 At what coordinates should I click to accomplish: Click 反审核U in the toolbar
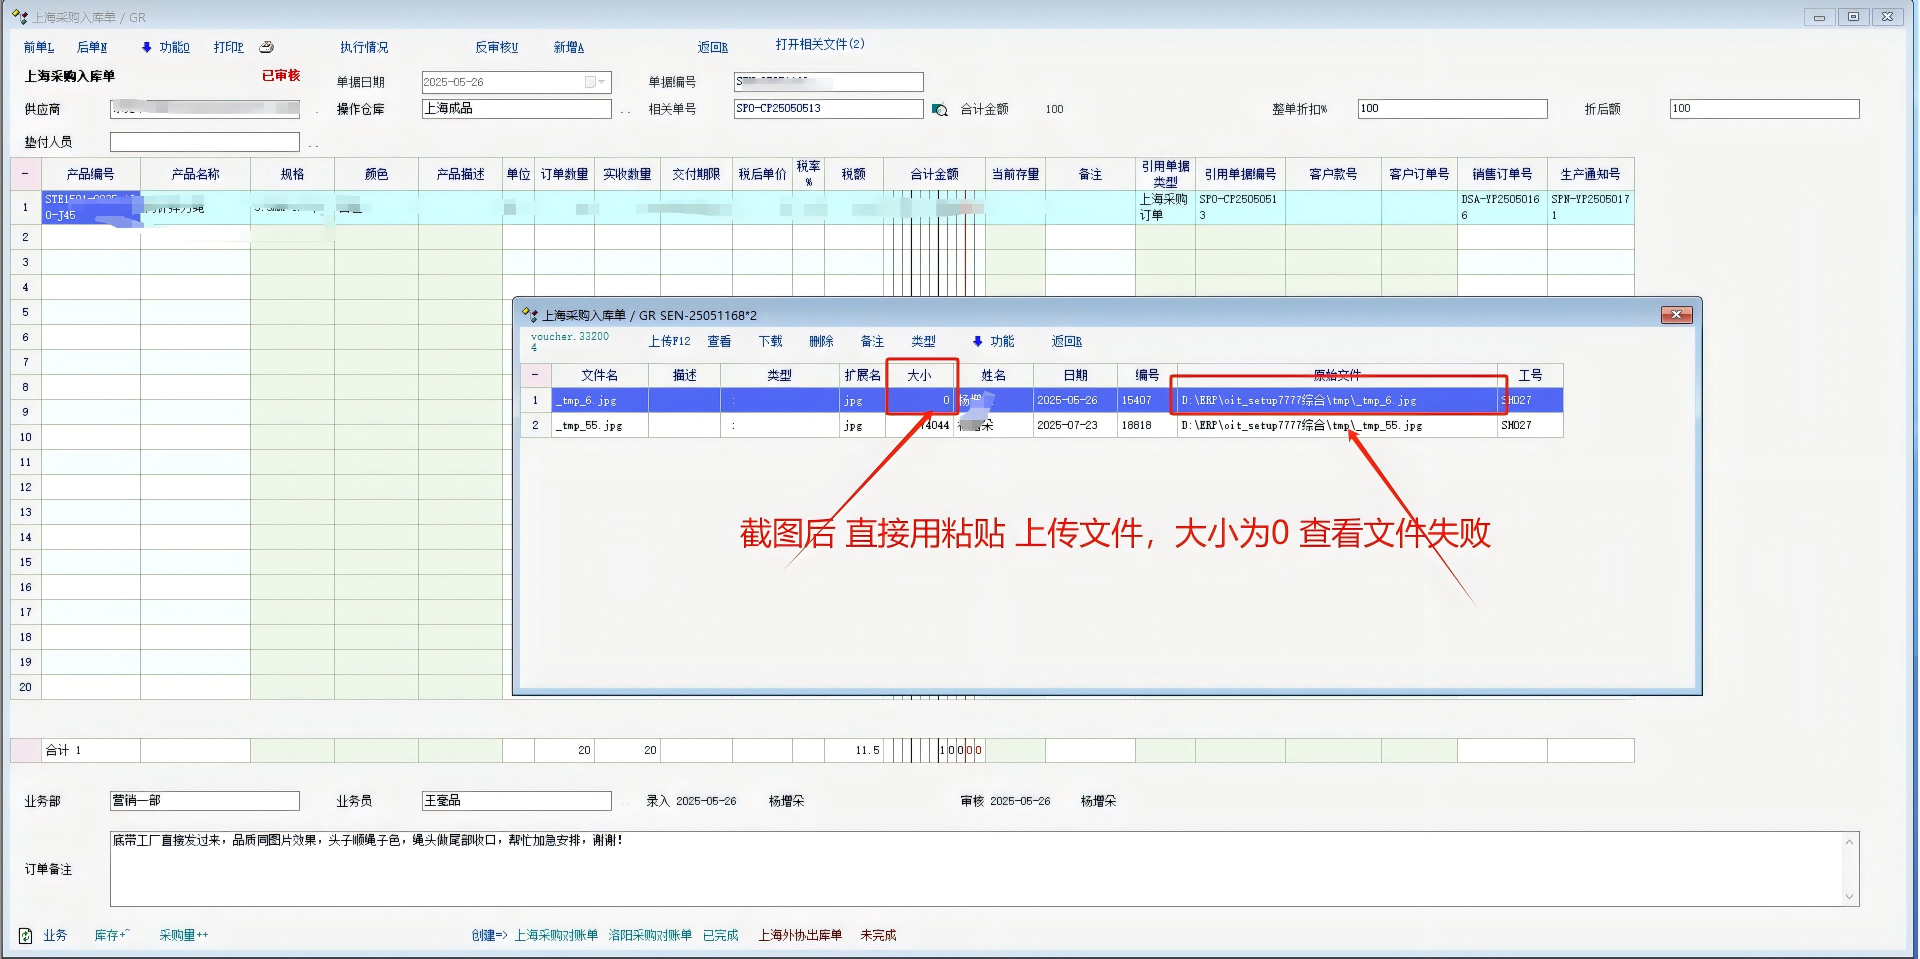pos(496,47)
